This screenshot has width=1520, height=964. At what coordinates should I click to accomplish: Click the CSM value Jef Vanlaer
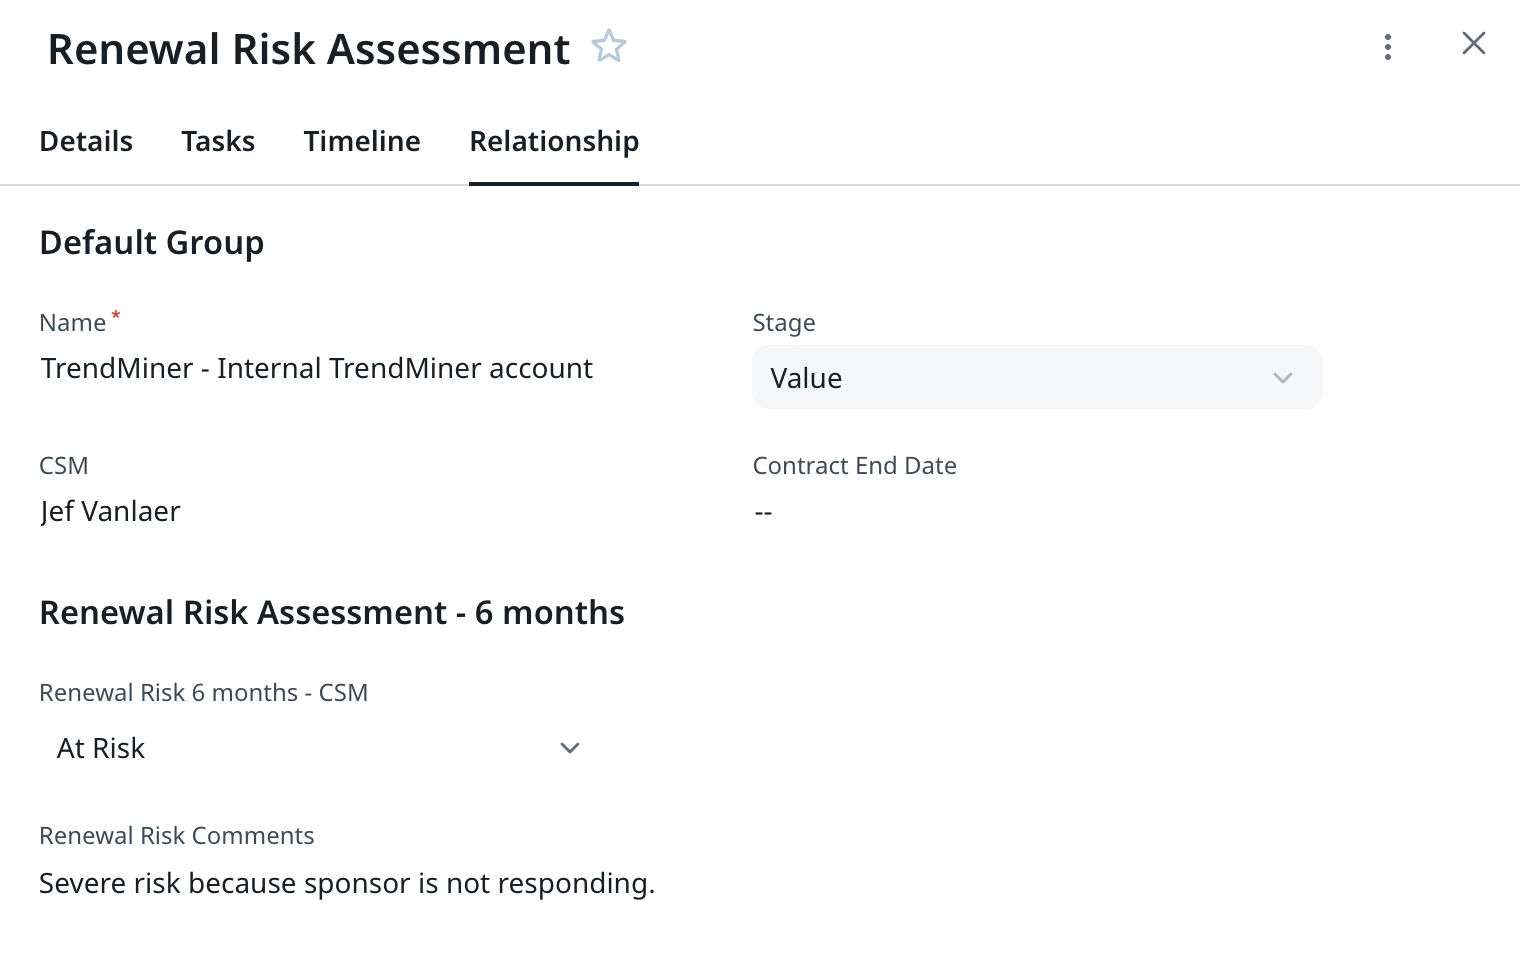coord(110,511)
